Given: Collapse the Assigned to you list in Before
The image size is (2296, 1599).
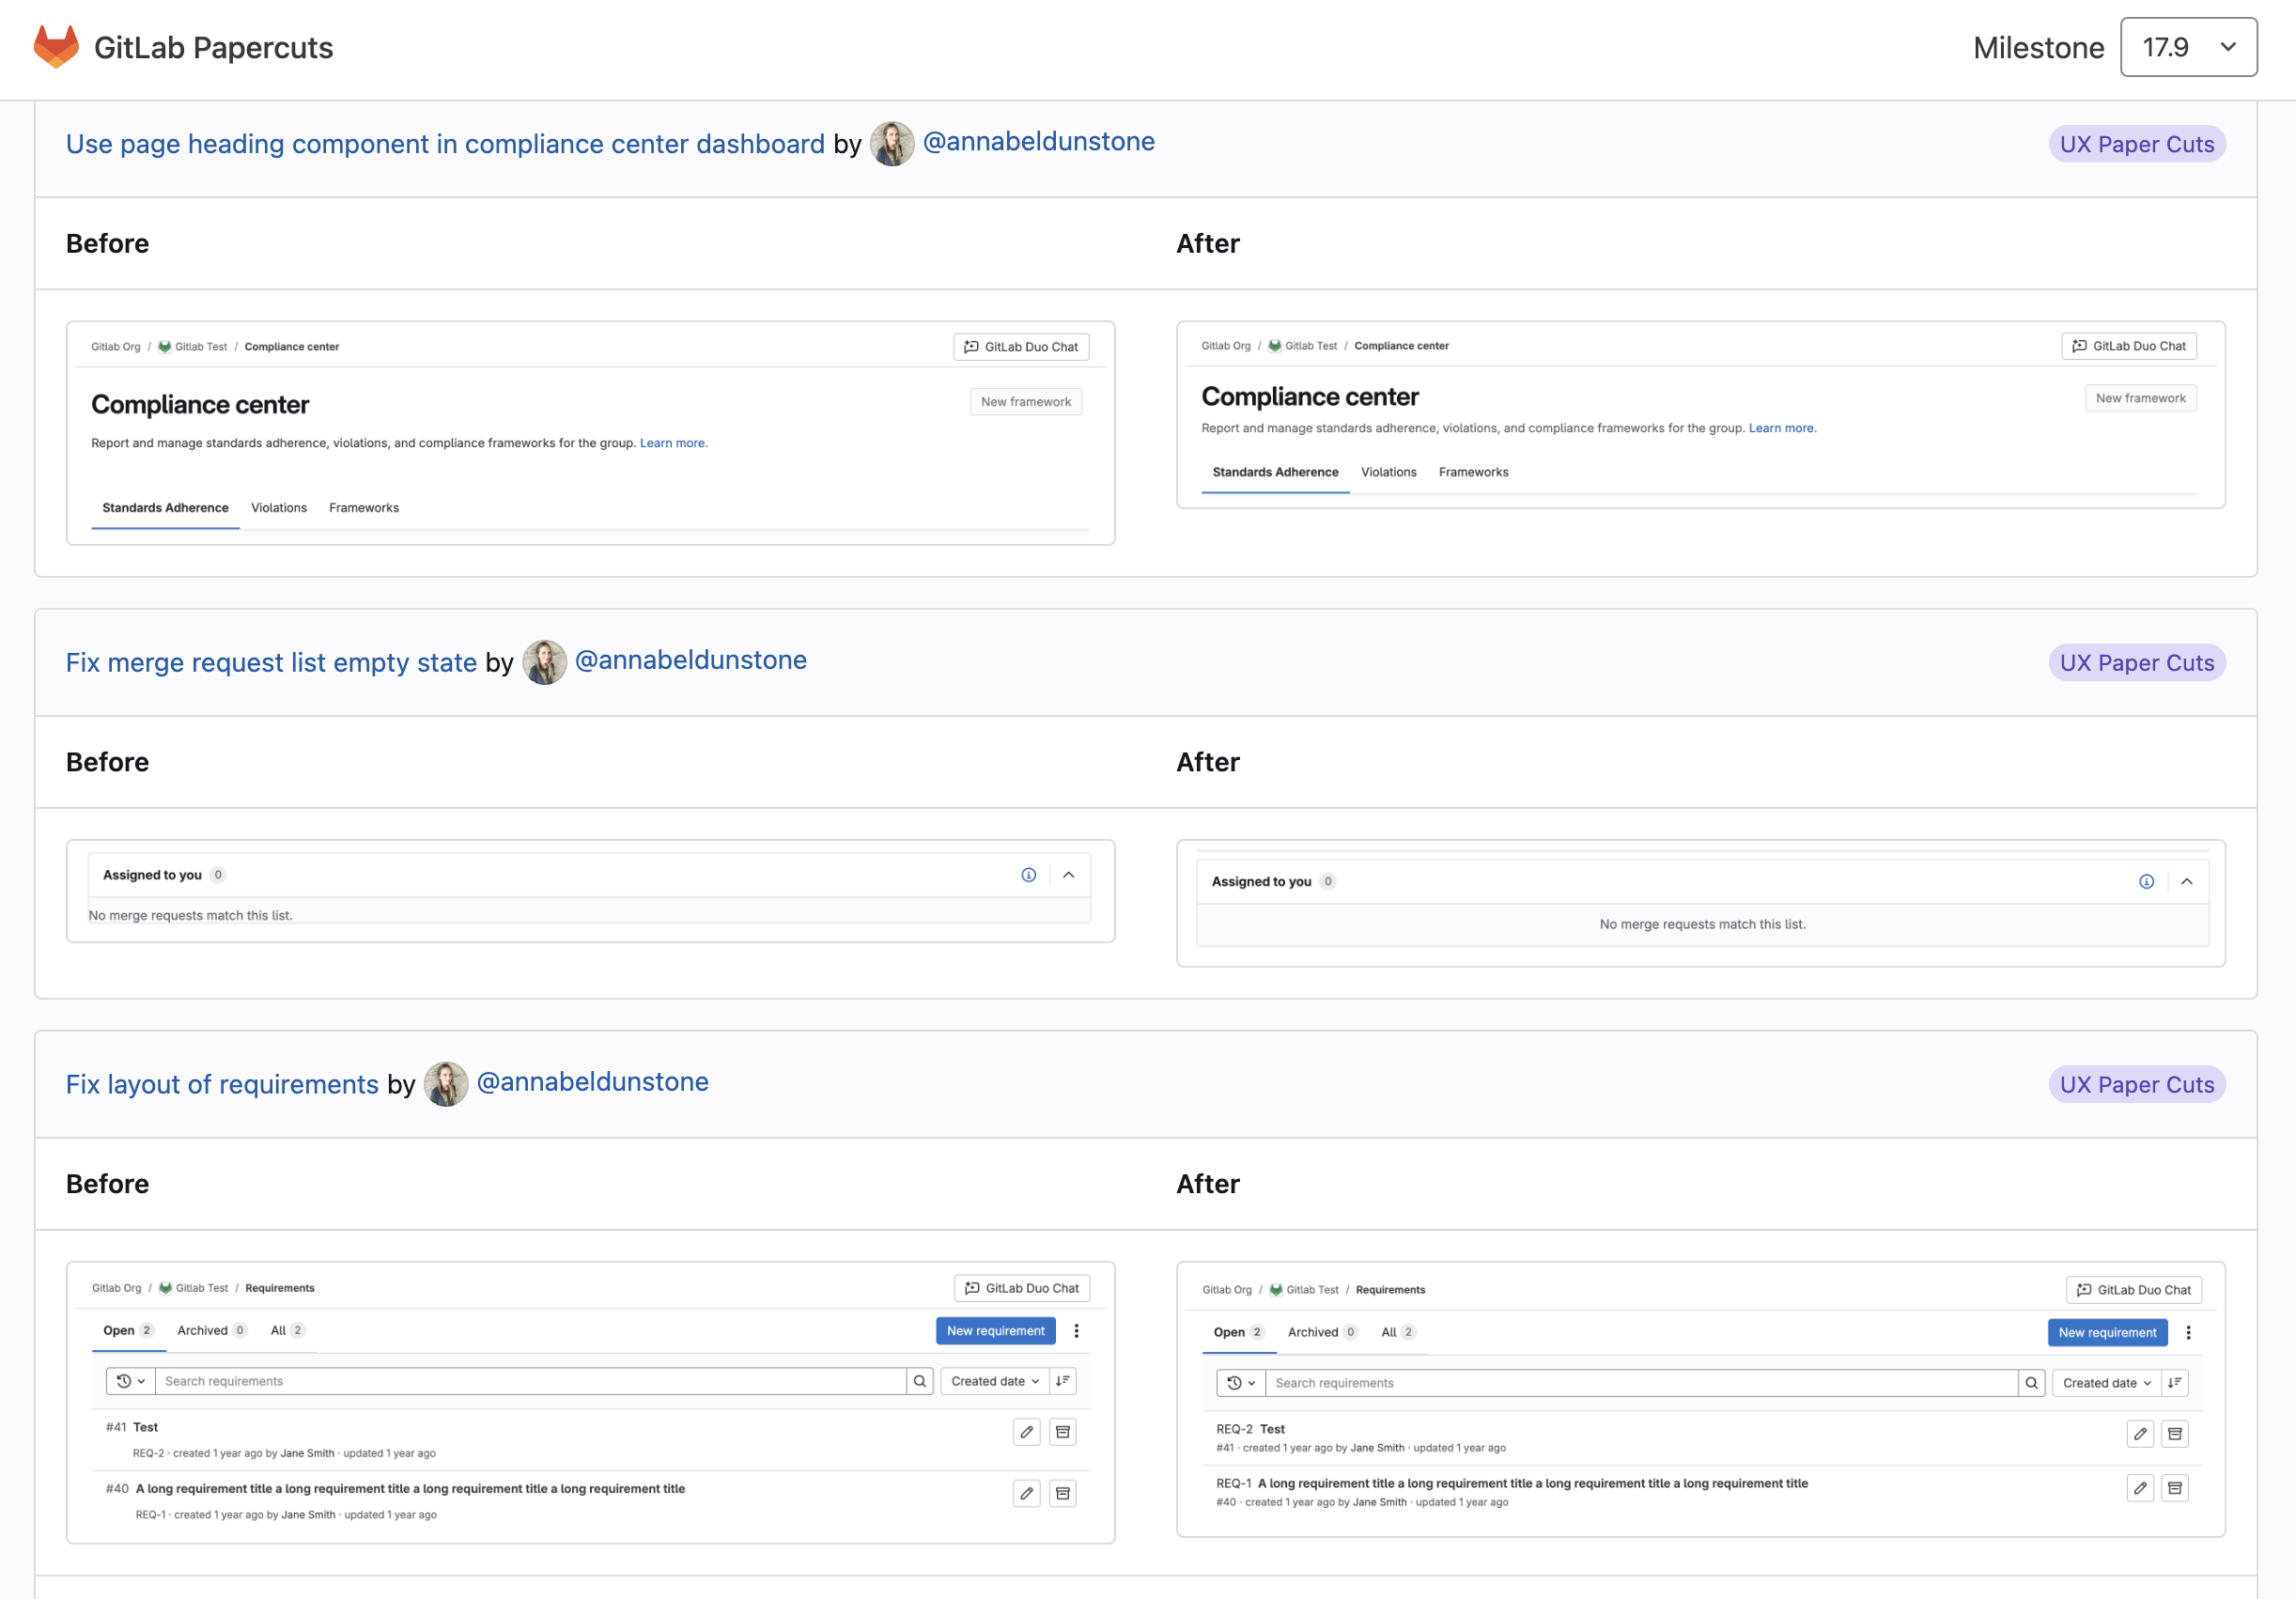Looking at the screenshot, I should (1068, 875).
